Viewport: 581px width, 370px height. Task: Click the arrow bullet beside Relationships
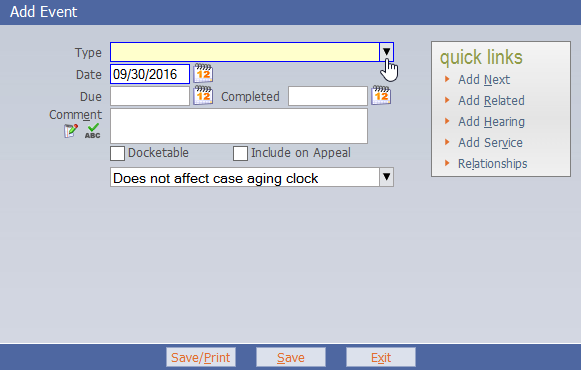(447, 163)
